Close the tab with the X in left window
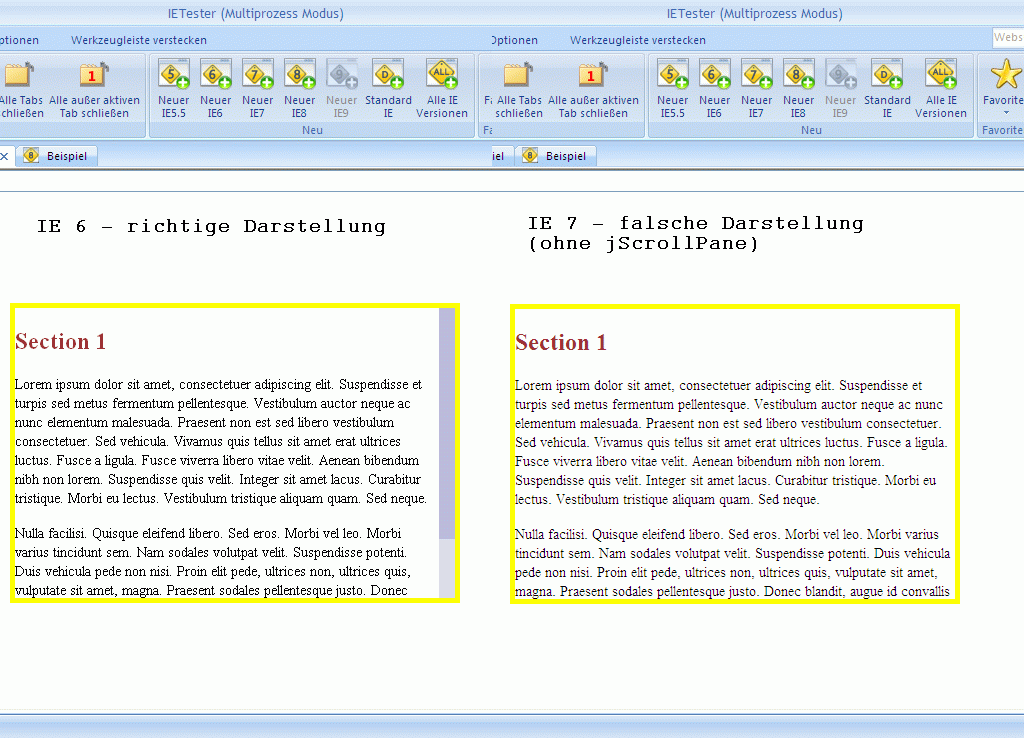This screenshot has height=738, width=1024. (5, 156)
